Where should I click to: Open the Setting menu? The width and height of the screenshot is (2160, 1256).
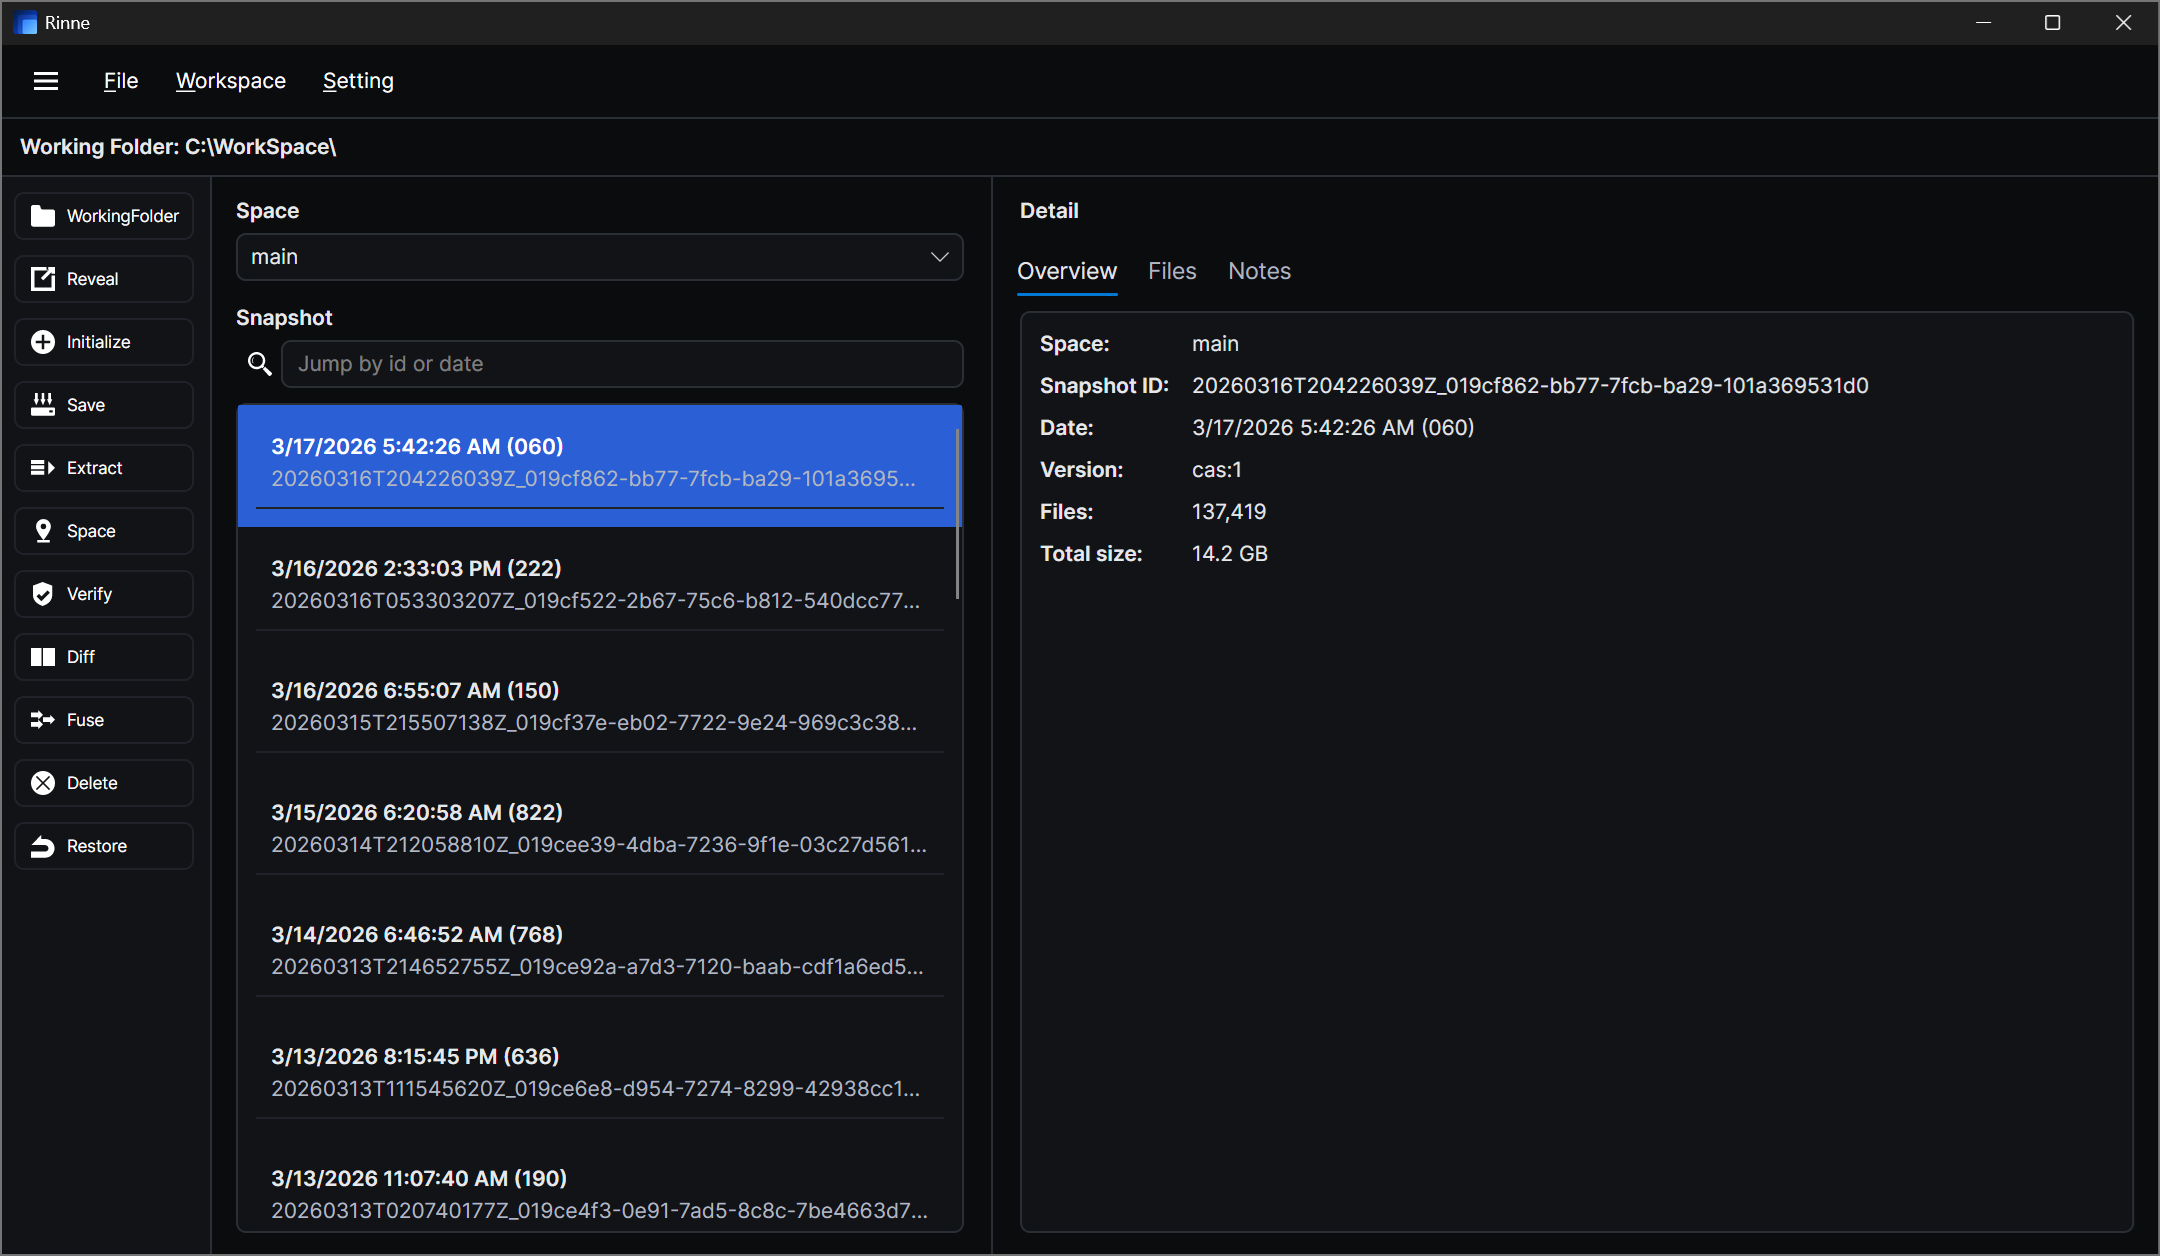[x=357, y=80]
